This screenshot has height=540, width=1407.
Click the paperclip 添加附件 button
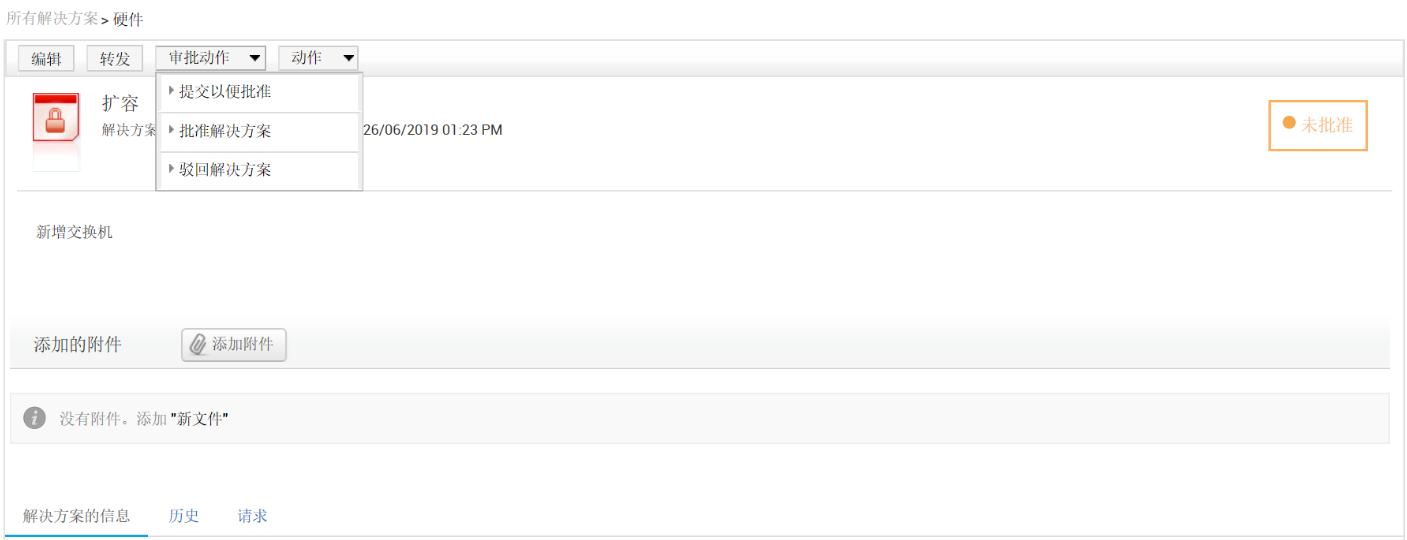click(x=234, y=345)
